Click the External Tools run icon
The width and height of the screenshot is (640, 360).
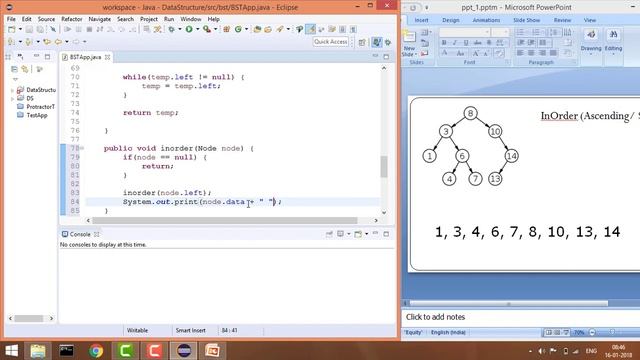pos(207,29)
